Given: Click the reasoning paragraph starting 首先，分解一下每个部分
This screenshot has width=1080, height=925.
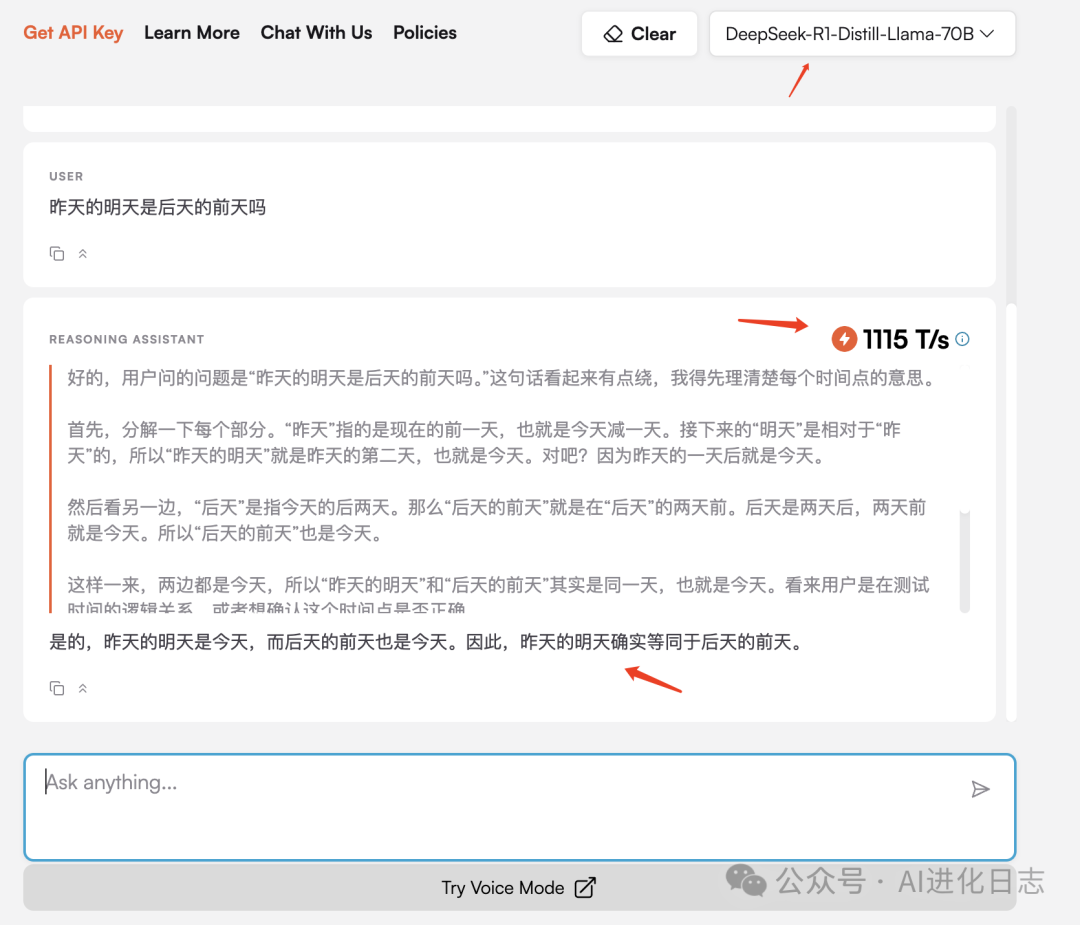Looking at the screenshot, I should point(484,442).
